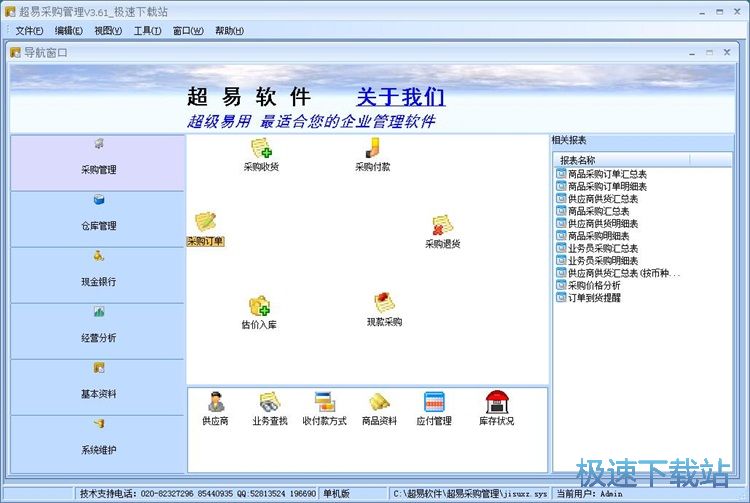This screenshot has height=503, width=750.
Task: Open the 采购订单 purchase order icon
Action: [x=206, y=229]
